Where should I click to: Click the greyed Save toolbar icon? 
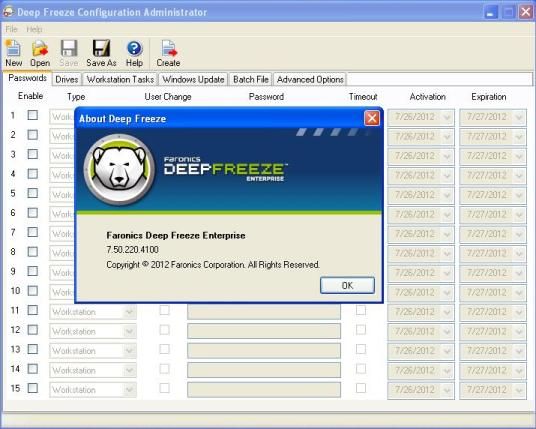click(69, 49)
